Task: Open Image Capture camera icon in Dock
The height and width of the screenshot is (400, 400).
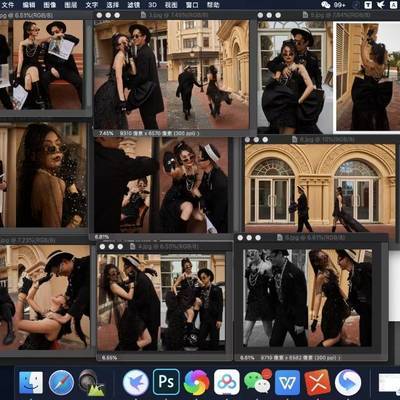Action: (x=91, y=383)
